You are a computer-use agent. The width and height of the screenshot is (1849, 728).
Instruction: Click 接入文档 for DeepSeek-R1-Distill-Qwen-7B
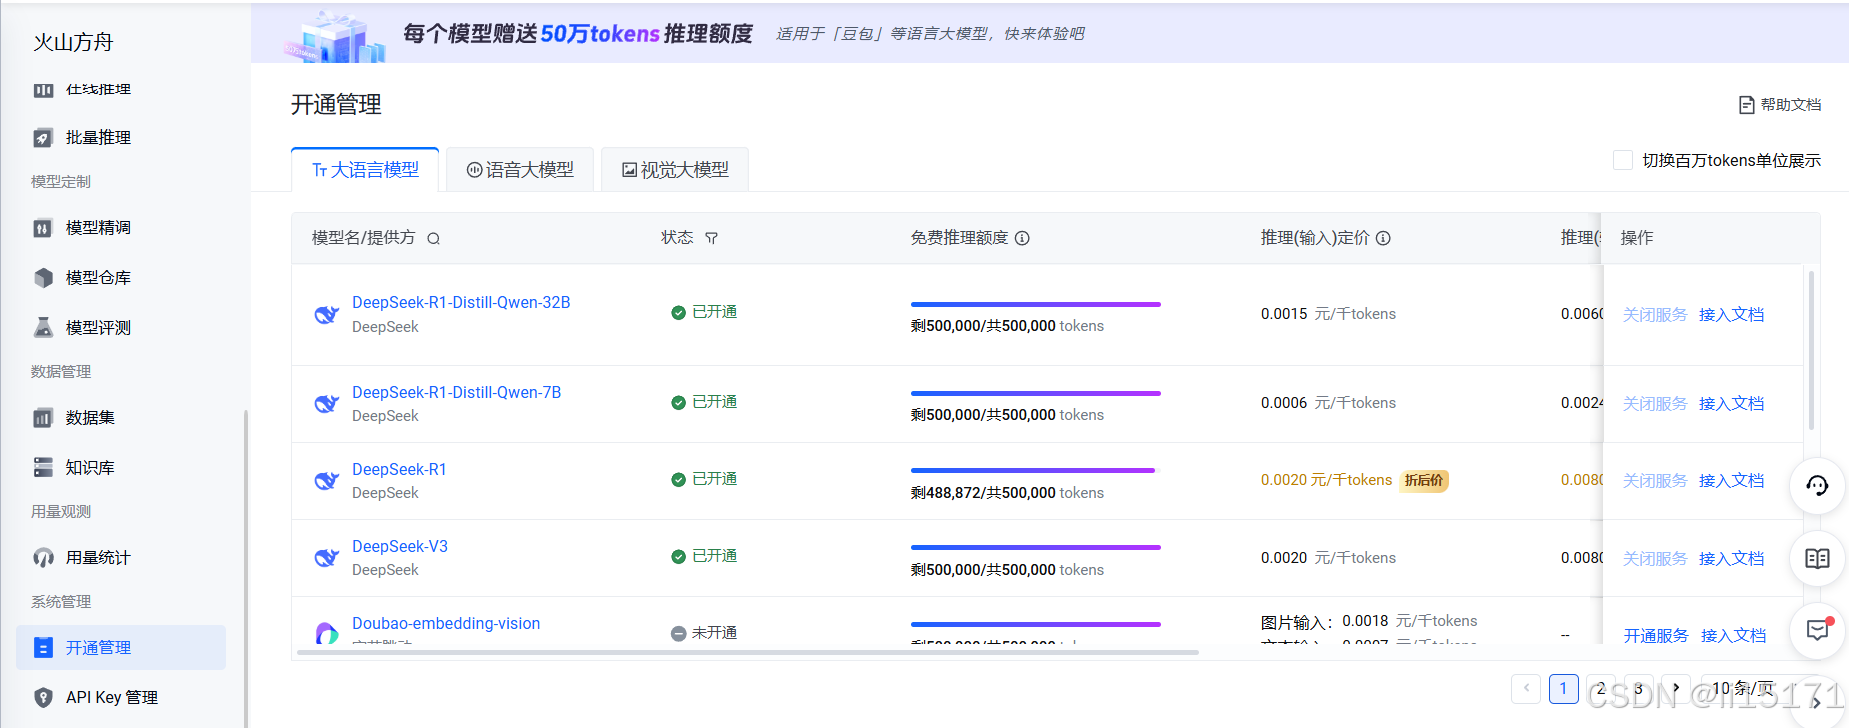[x=1731, y=404]
